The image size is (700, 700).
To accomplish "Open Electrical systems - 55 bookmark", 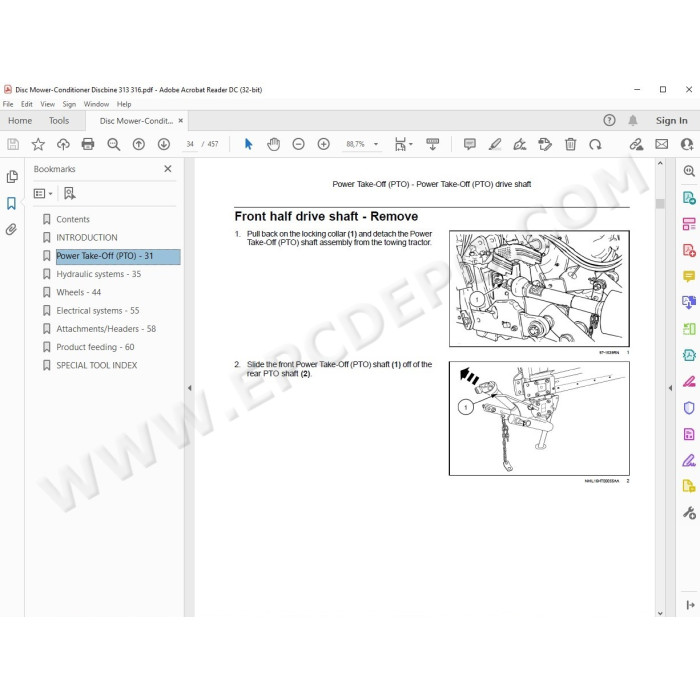I will click(x=98, y=311).
